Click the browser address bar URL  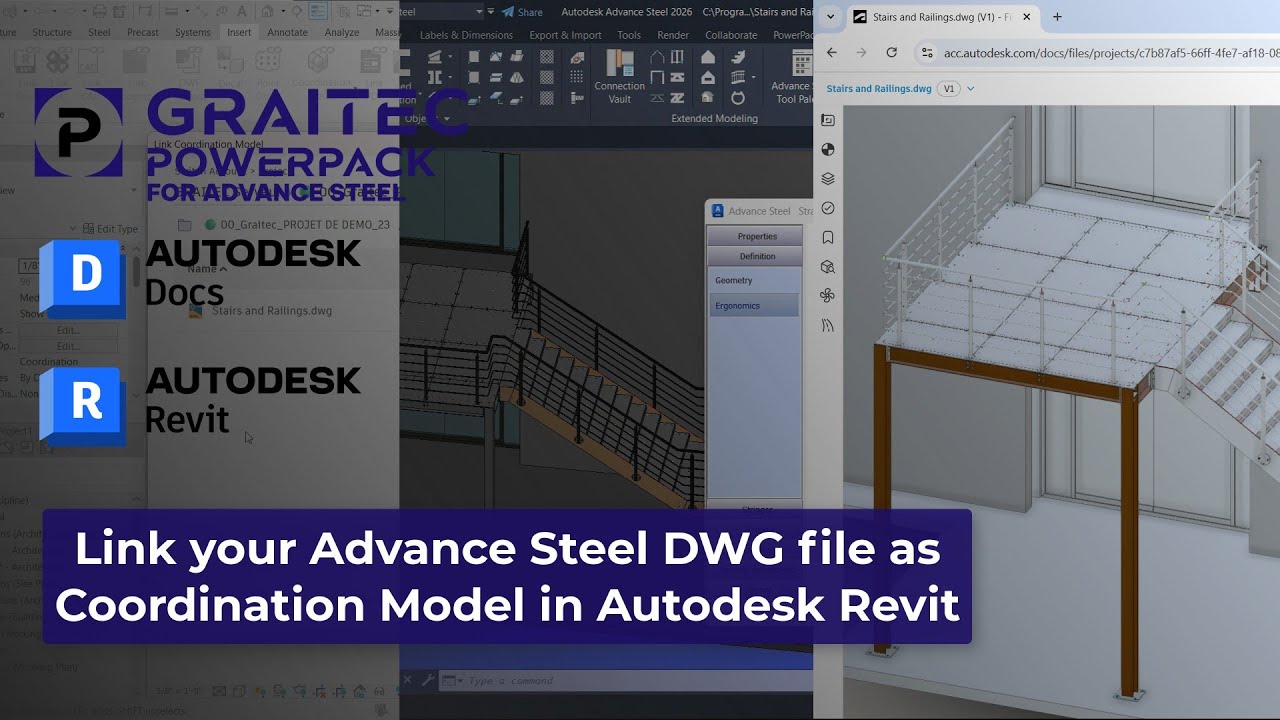(1110, 52)
